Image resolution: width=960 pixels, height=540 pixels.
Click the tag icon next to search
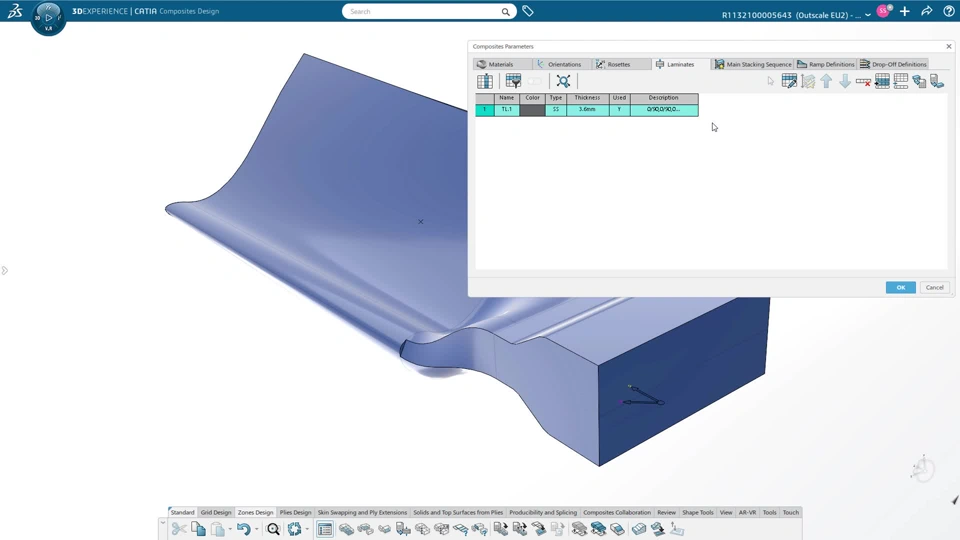tap(528, 11)
